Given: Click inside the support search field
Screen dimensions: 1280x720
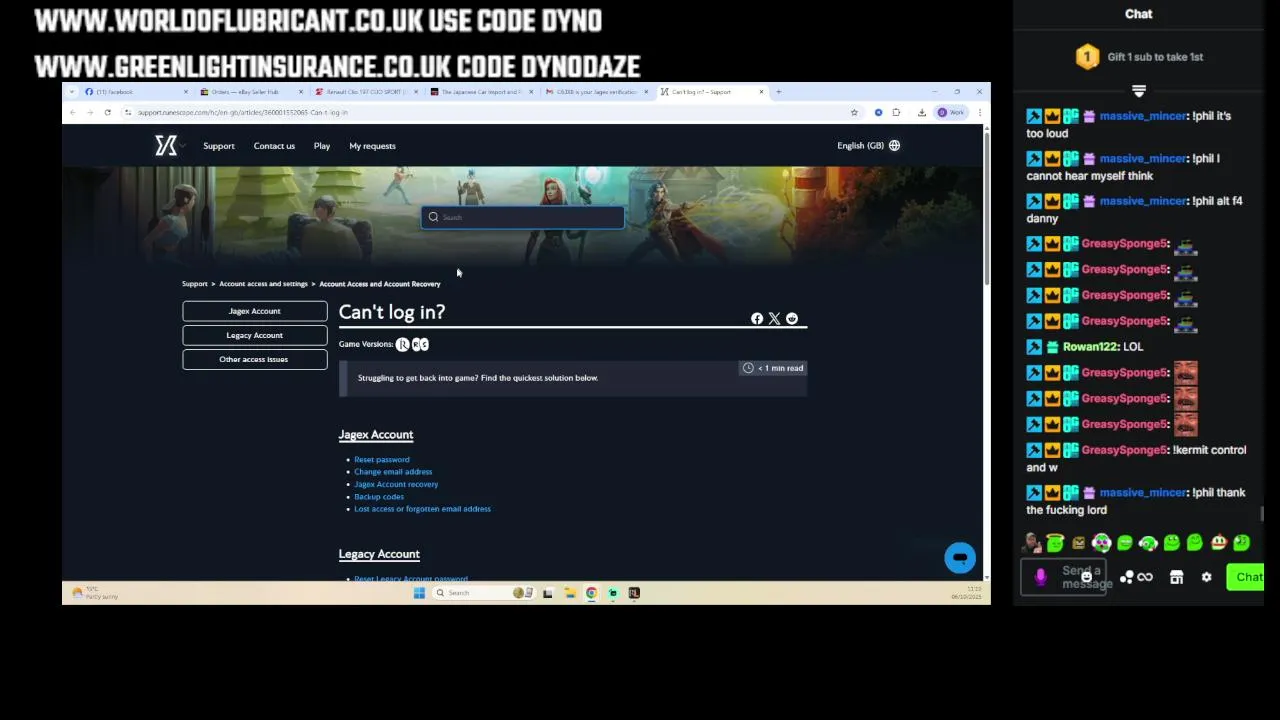Looking at the screenshot, I should [523, 217].
